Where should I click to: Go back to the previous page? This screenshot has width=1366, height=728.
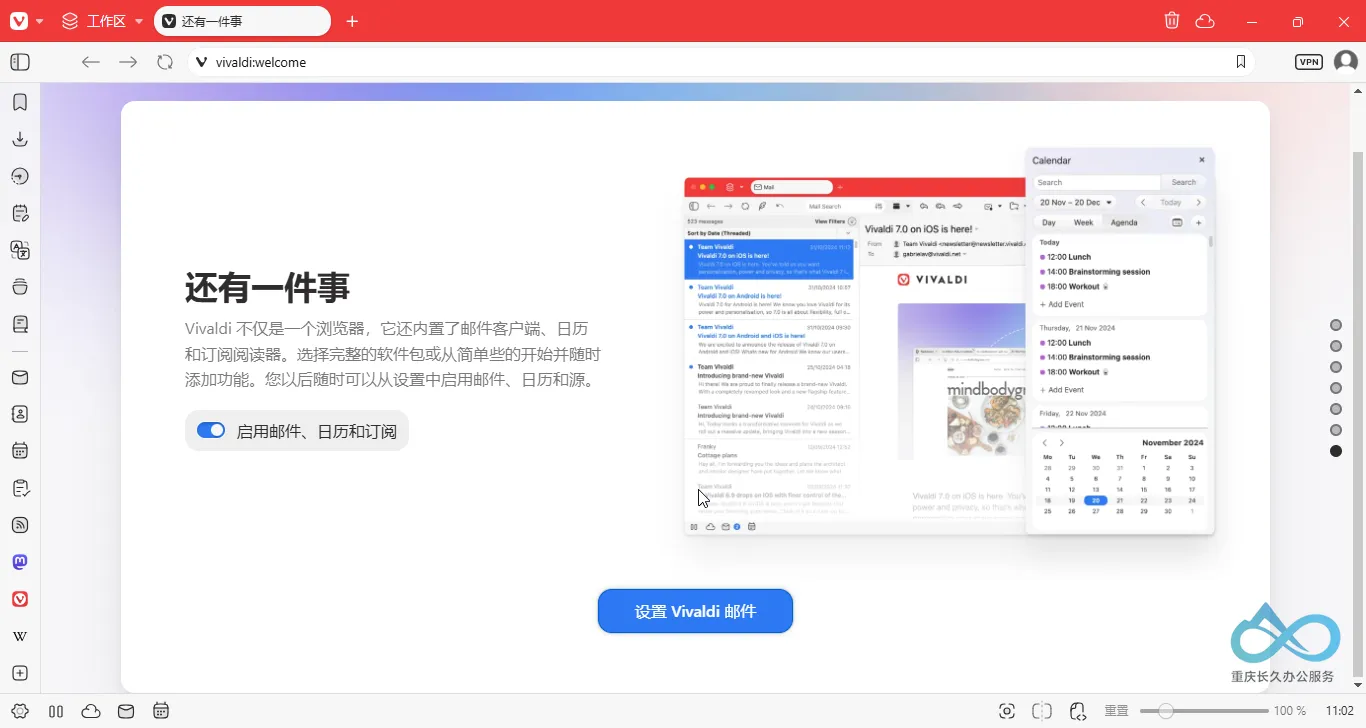91,62
